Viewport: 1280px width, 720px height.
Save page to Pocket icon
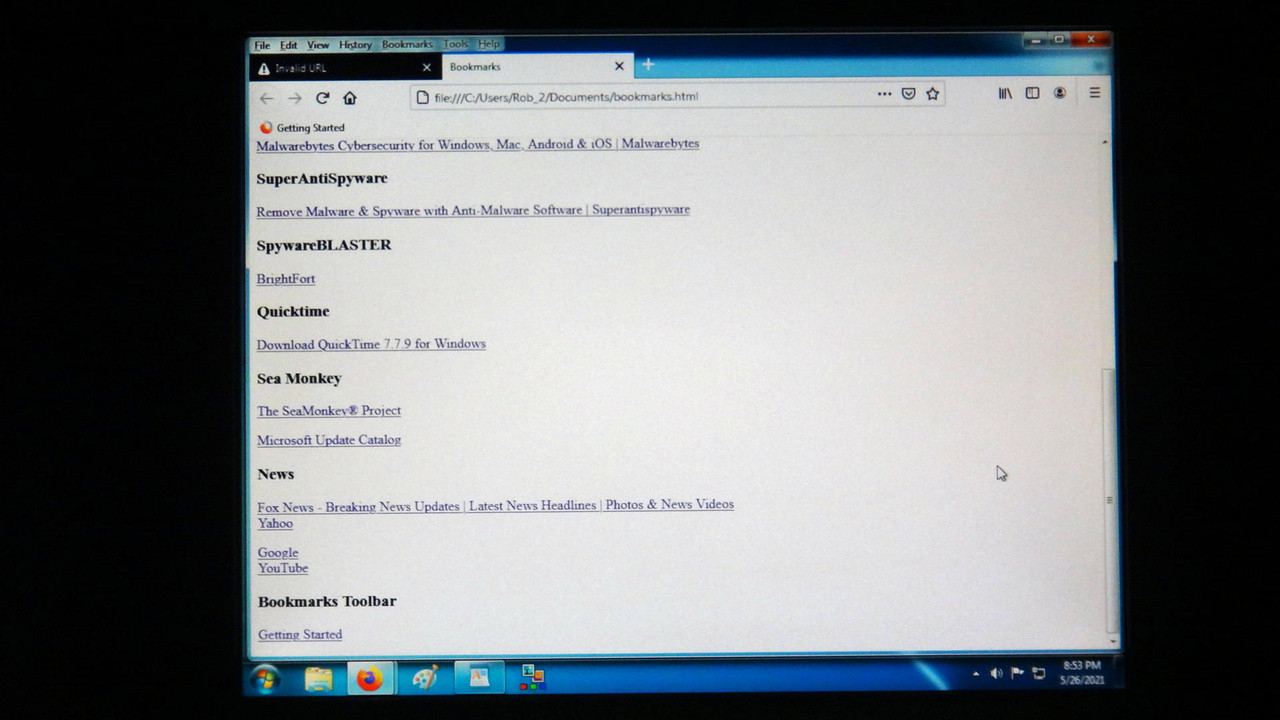click(908, 94)
